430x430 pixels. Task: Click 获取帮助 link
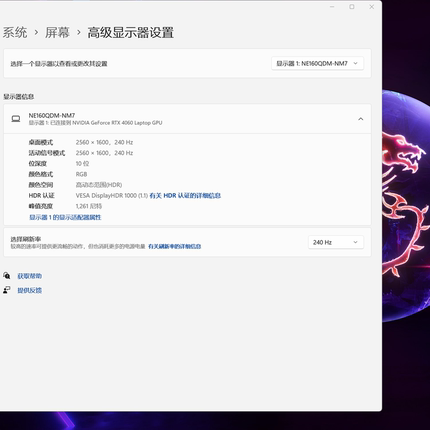(30, 276)
